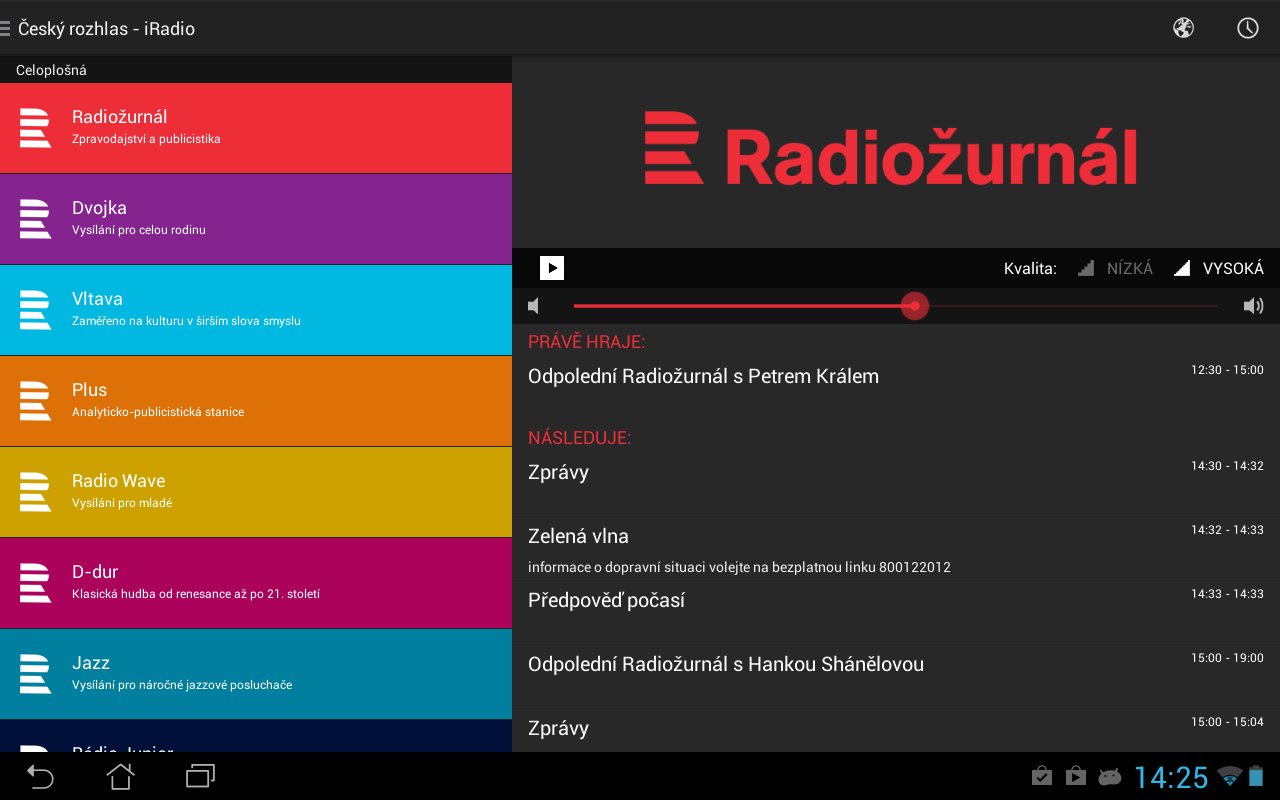
Task: Click the mute speaker icon left of slider
Action: 535,306
